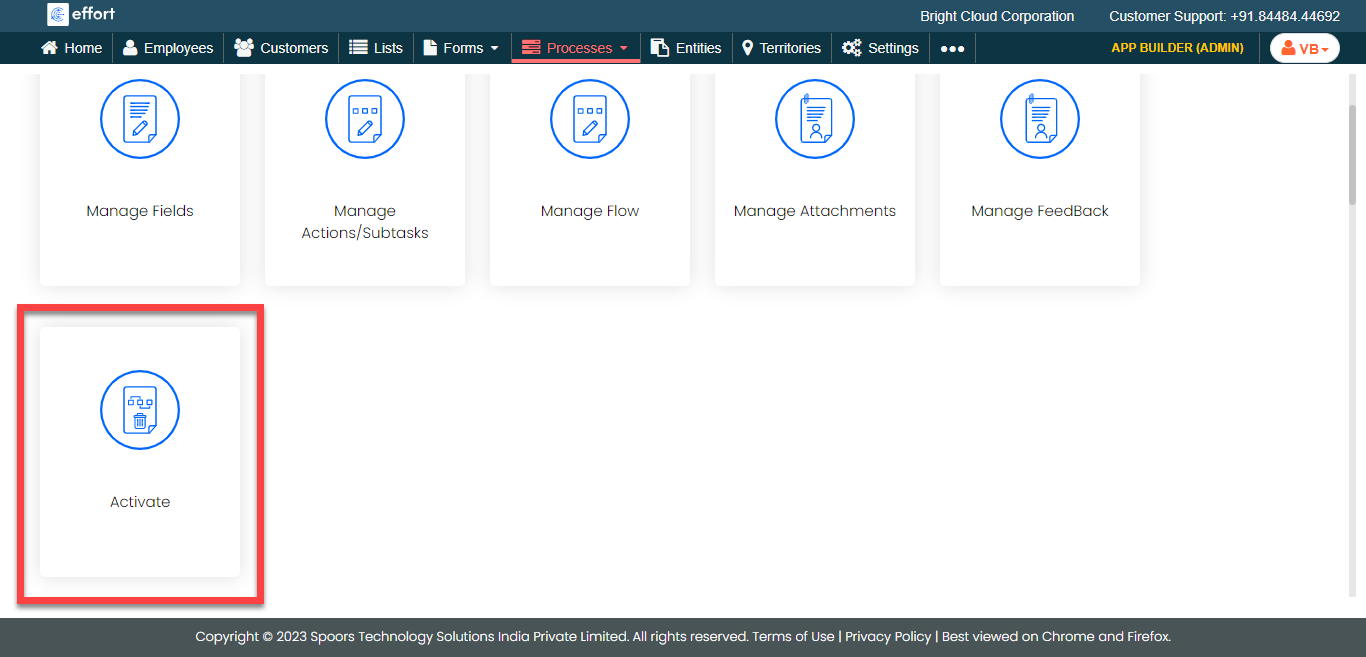Open the three-dots more menu
The height and width of the screenshot is (657, 1366).
tap(952, 48)
